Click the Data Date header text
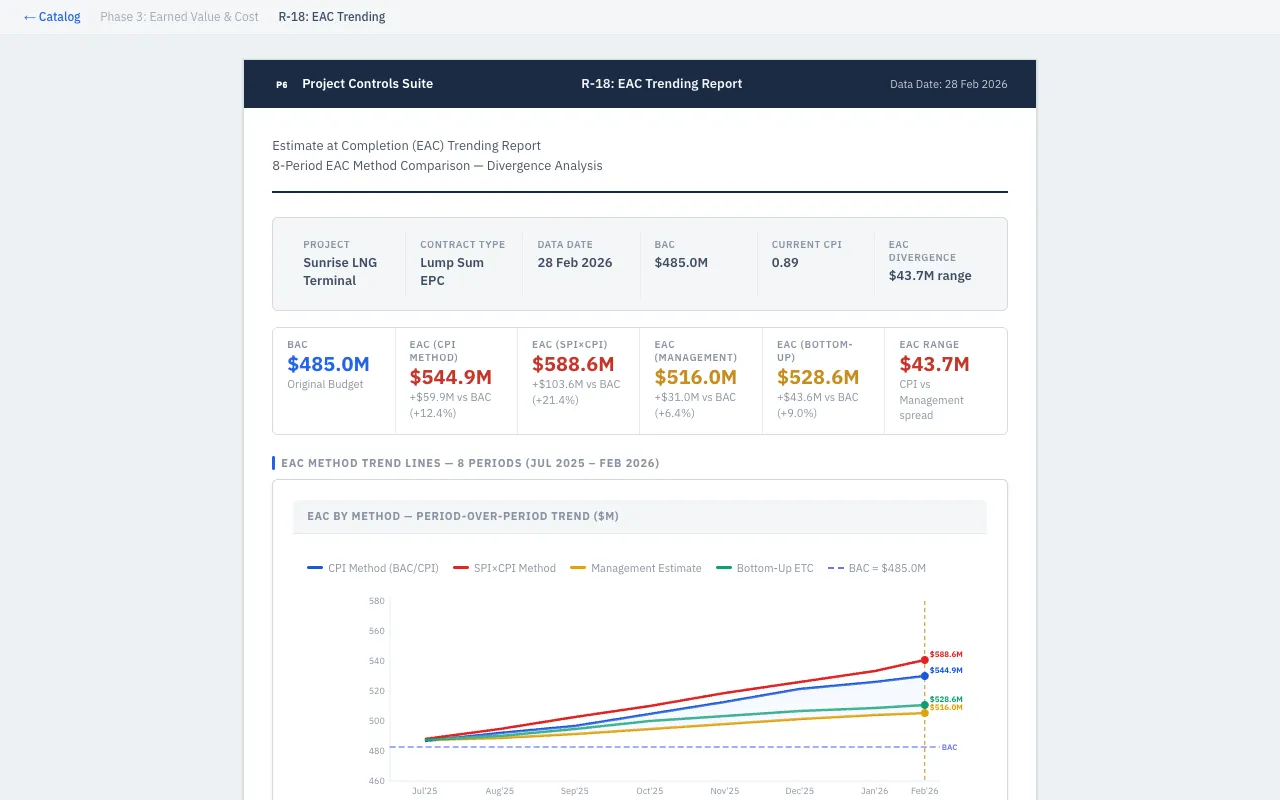Screen dimensions: 1280x800 948,85
